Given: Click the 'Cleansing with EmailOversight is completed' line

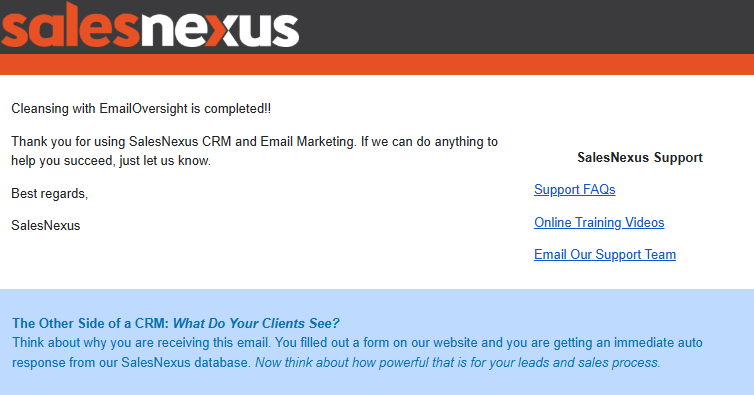Looking at the screenshot, I should (141, 109).
